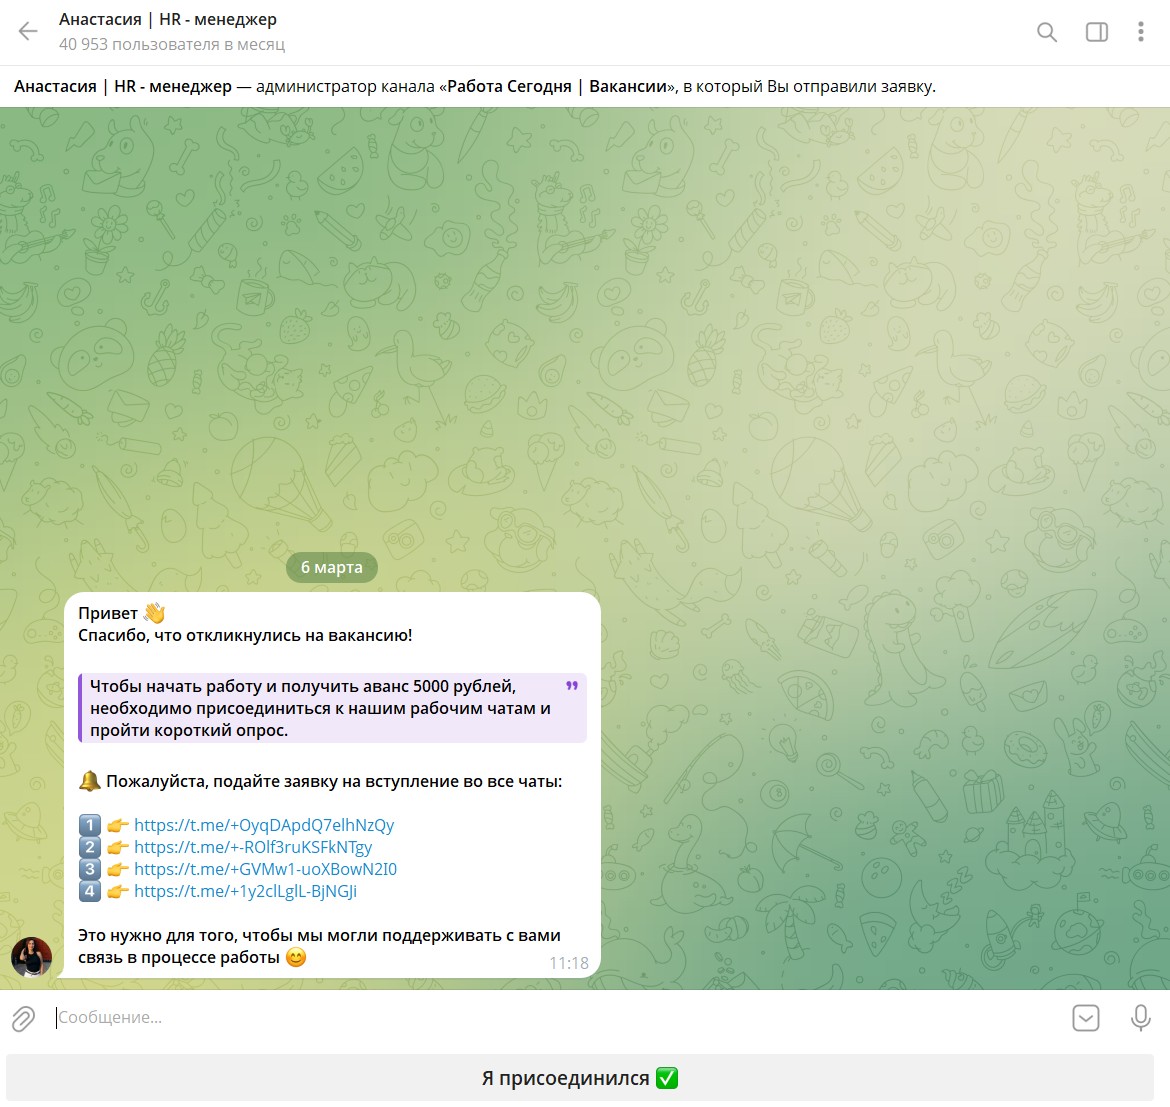Attach a file with the paperclip icon
1170x1107 pixels.
click(x=24, y=1017)
